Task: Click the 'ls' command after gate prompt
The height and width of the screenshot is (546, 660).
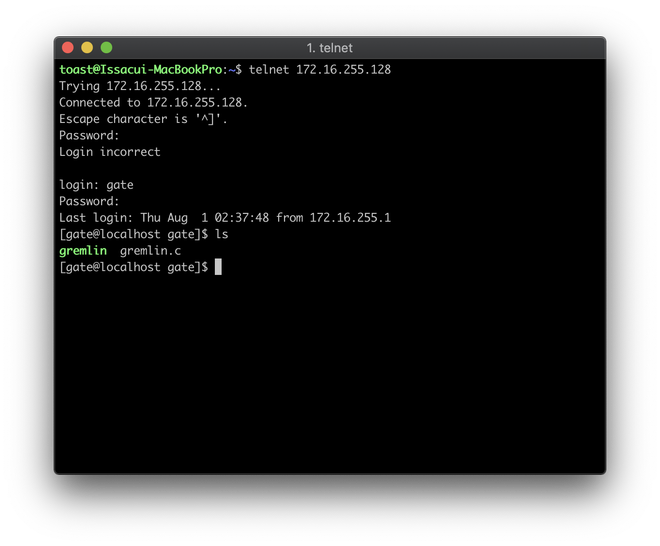Action: pos(221,234)
